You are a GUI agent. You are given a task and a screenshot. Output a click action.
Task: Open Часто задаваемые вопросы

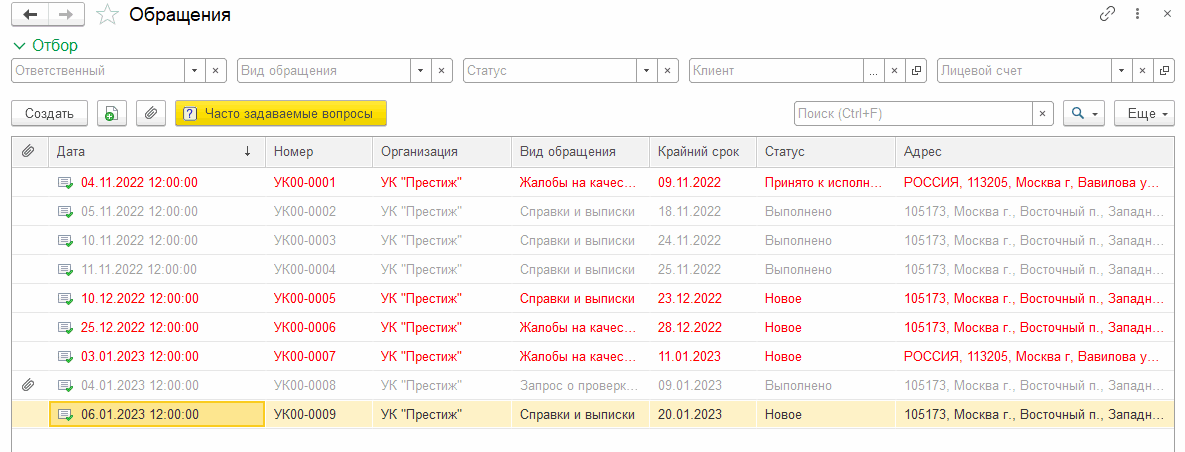point(280,114)
